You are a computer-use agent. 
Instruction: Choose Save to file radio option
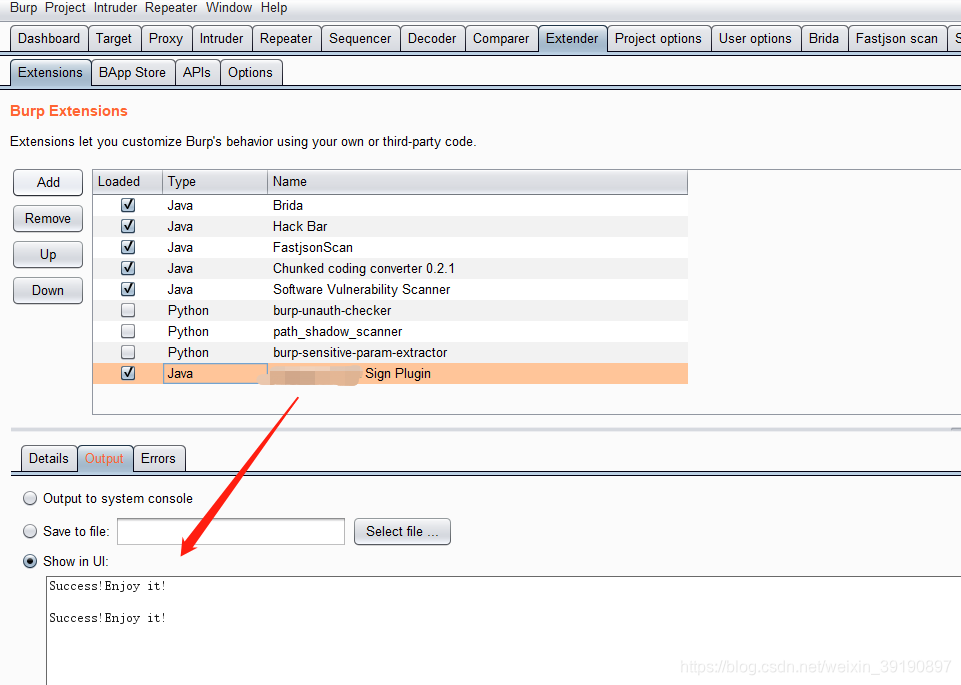[30, 531]
